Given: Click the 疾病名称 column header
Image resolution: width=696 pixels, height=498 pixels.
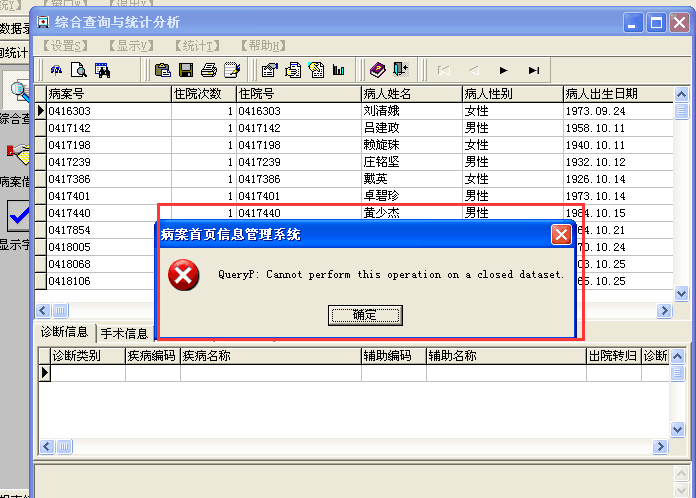Looking at the screenshot, I should click(271, 356).
